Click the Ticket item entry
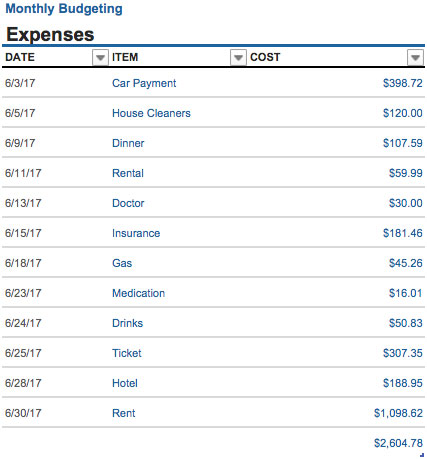This screenshot has height=459, width=427. coord(127,353)
